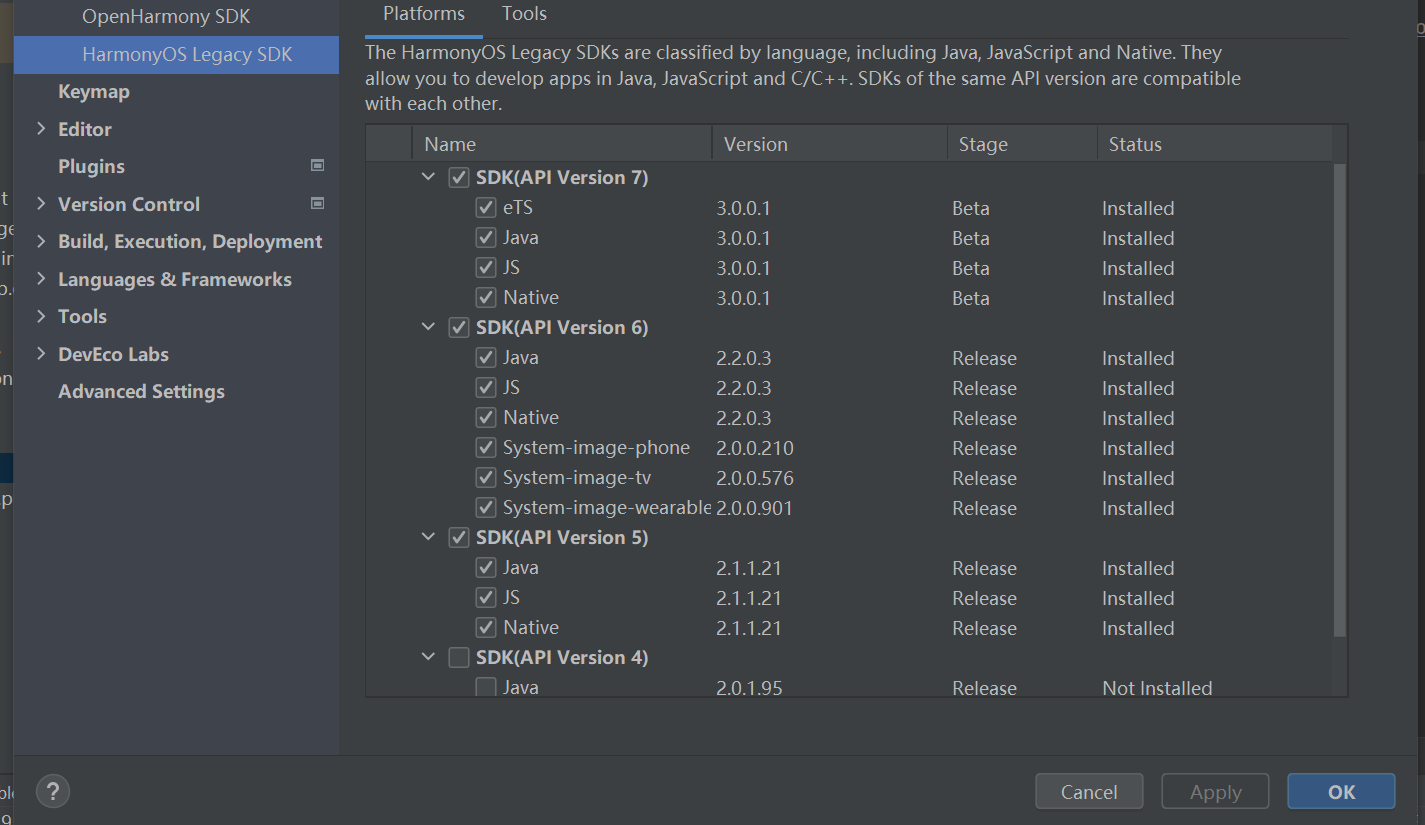1425x825 pixels.
Task: Expand the DevEco Labs section
Action: (x=41, y=354)
